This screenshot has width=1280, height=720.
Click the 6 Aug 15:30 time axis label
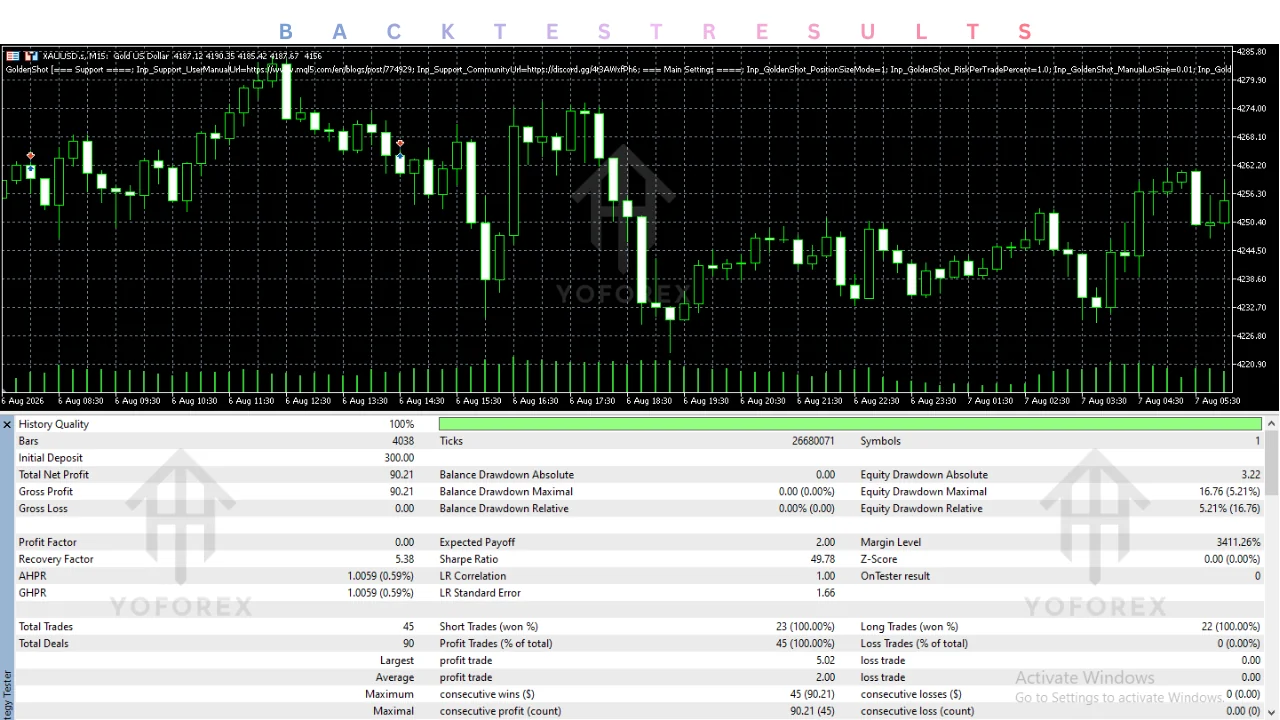click(x=477, y=401)
